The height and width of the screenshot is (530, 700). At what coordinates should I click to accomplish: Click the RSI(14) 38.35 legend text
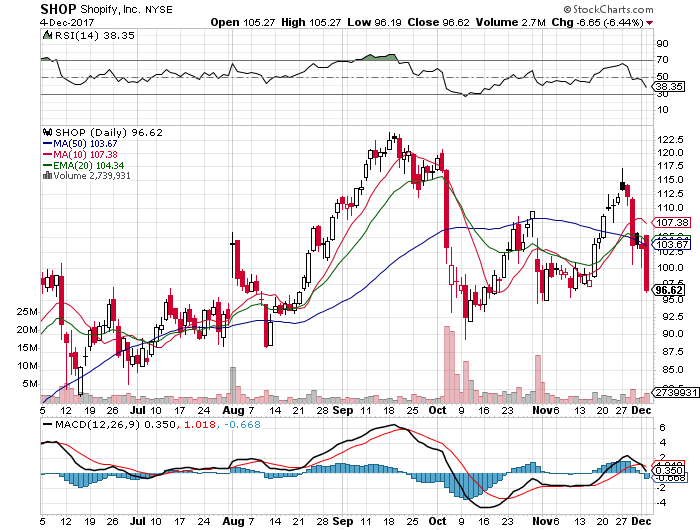point(94,35)
